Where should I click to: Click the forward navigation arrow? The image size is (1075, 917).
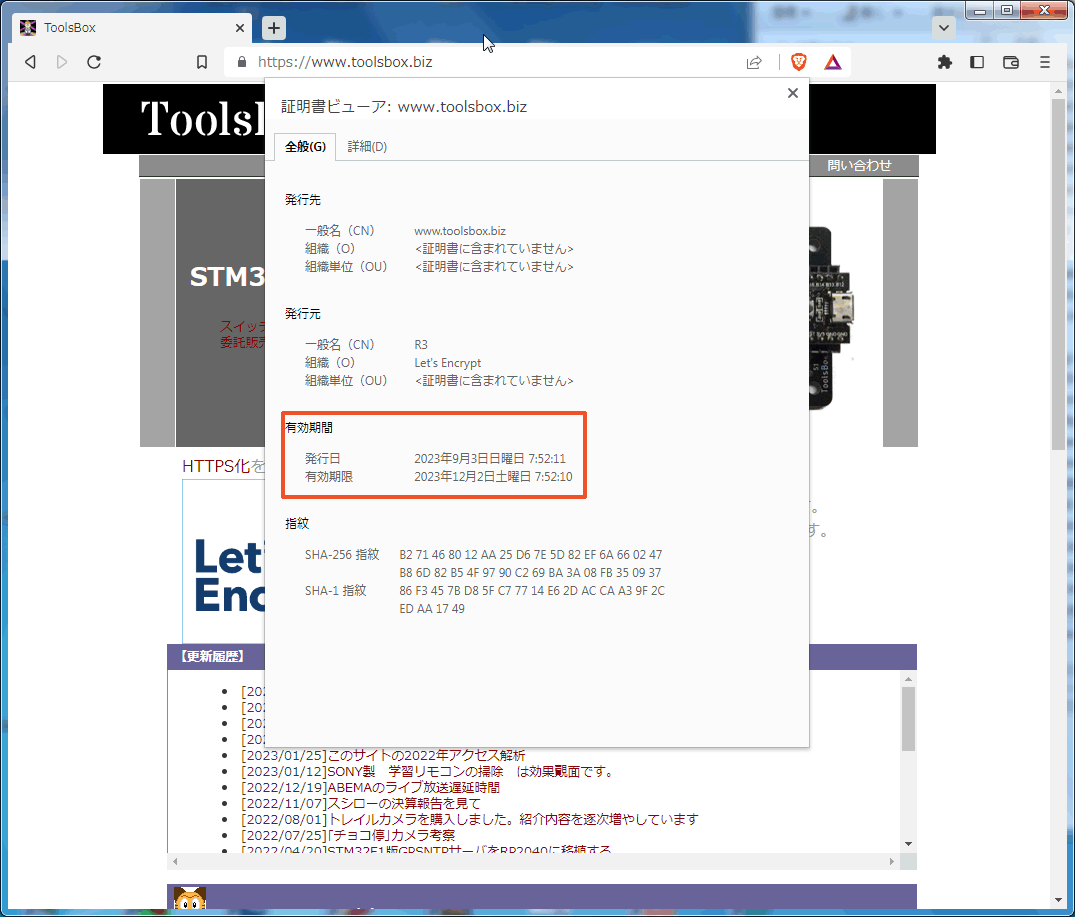pyautogui.click(x=62, y=62)
